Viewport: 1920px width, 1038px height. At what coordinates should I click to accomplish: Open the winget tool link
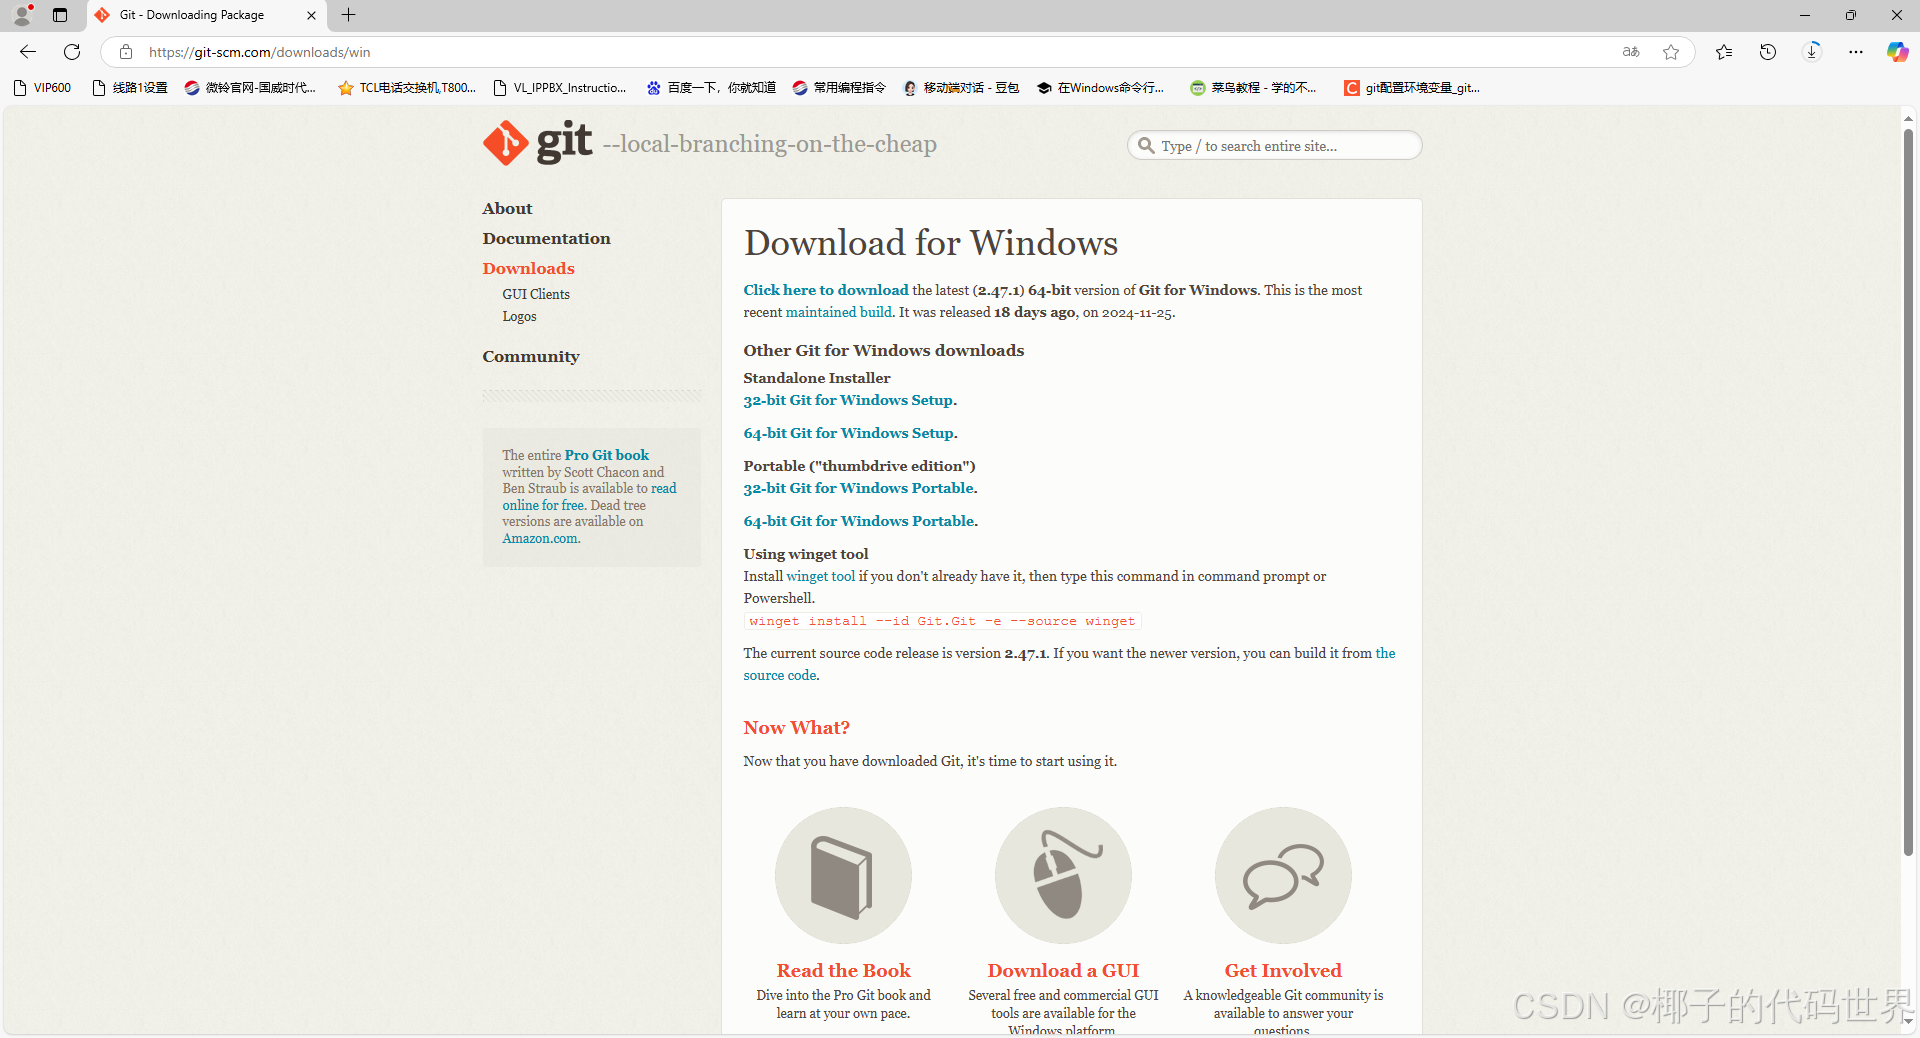pyautogui.click(x=820, y=576)
